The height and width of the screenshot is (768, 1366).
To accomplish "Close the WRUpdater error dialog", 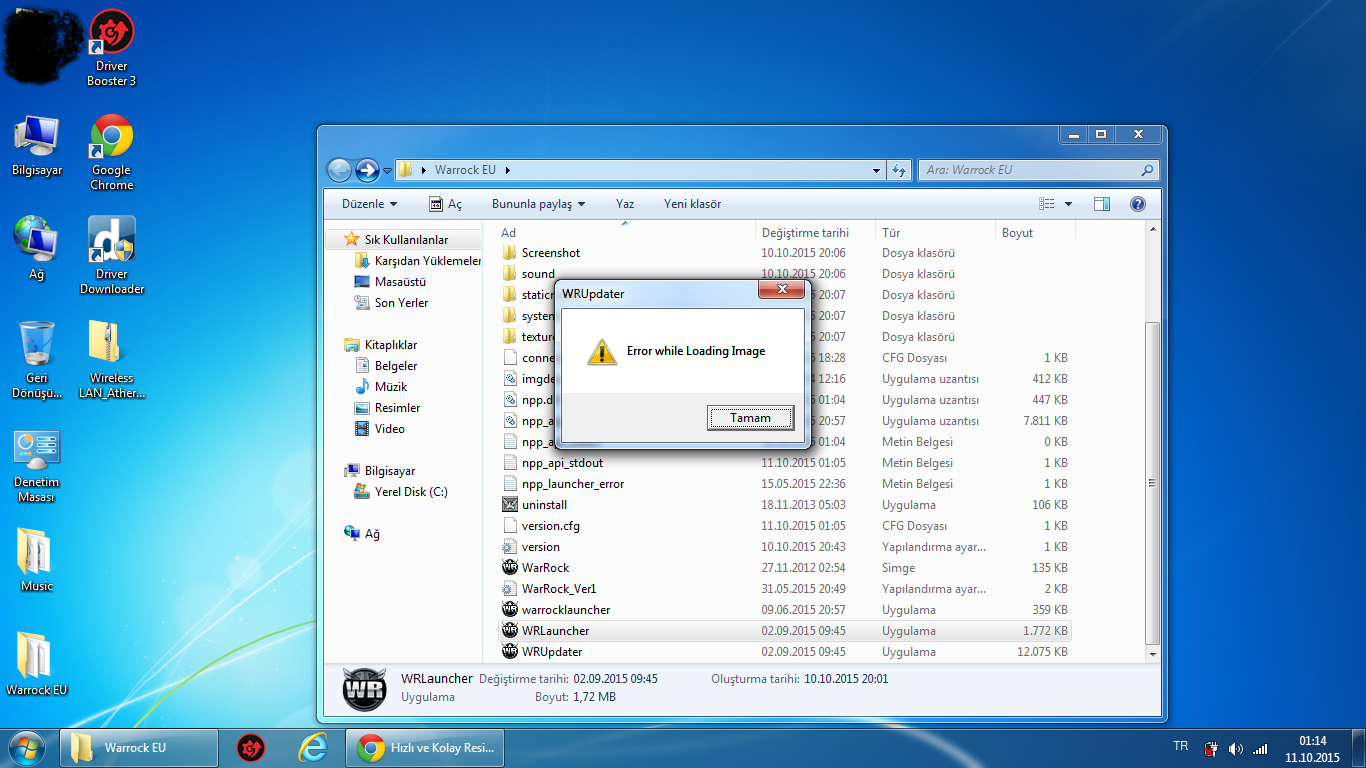I will pyautogui.click(x=781, y=291).
